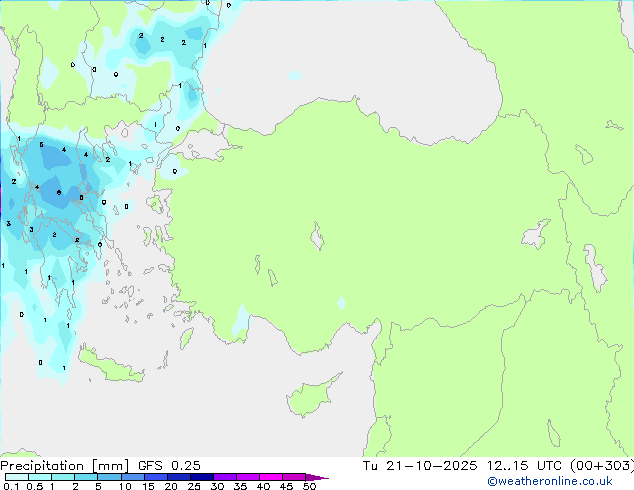Click the 'GFS 0.25' model label
This screenshot has width=634, height=490.
169,466
